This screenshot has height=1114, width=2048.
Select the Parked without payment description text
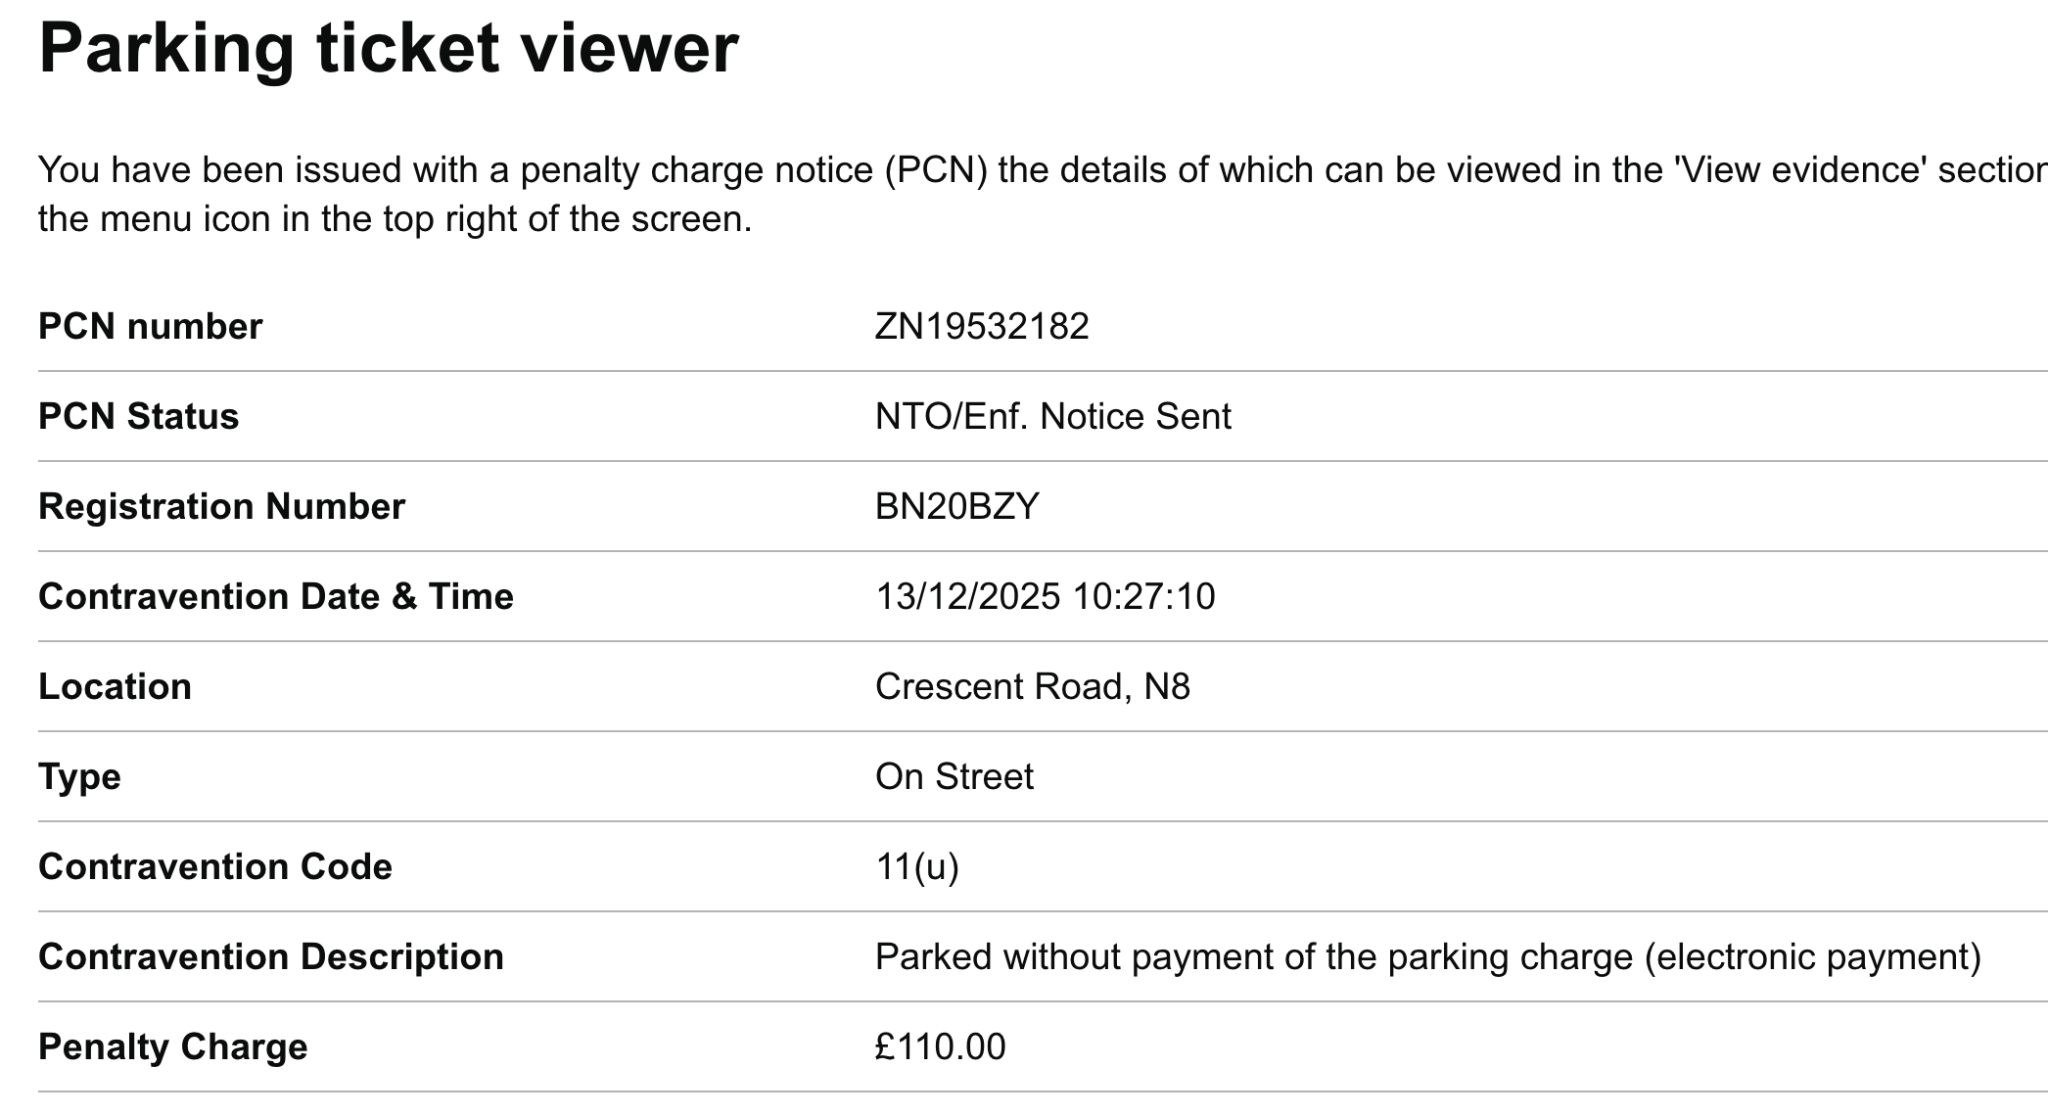pyautogui.click(x=1427, y=957)
